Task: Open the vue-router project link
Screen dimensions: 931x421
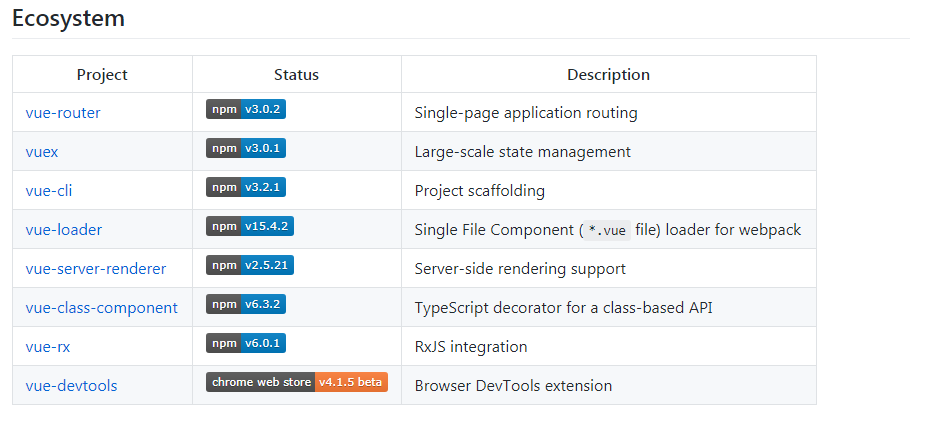Action: pyautogui.click(x=63, y=112)
